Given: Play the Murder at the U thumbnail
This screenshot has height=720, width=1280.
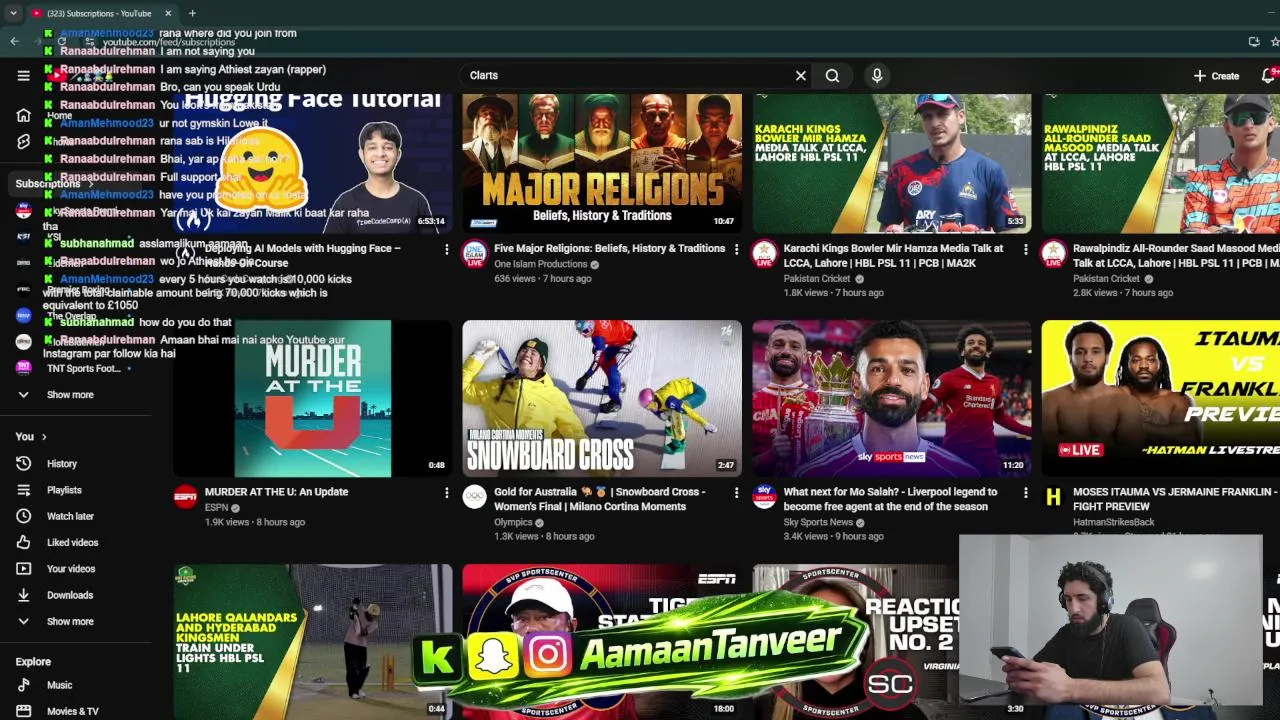Looking at the screenshot, I should [313, 399].
